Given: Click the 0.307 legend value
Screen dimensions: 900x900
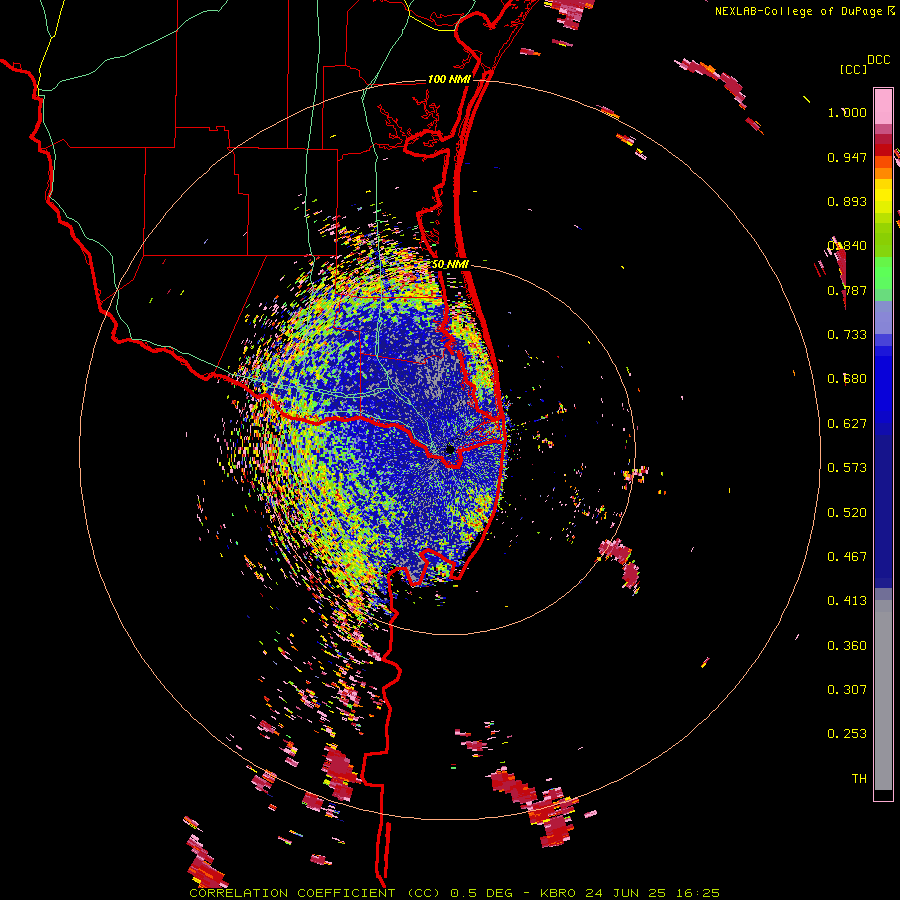Looking at the screenshot, I should coord(847,689).
